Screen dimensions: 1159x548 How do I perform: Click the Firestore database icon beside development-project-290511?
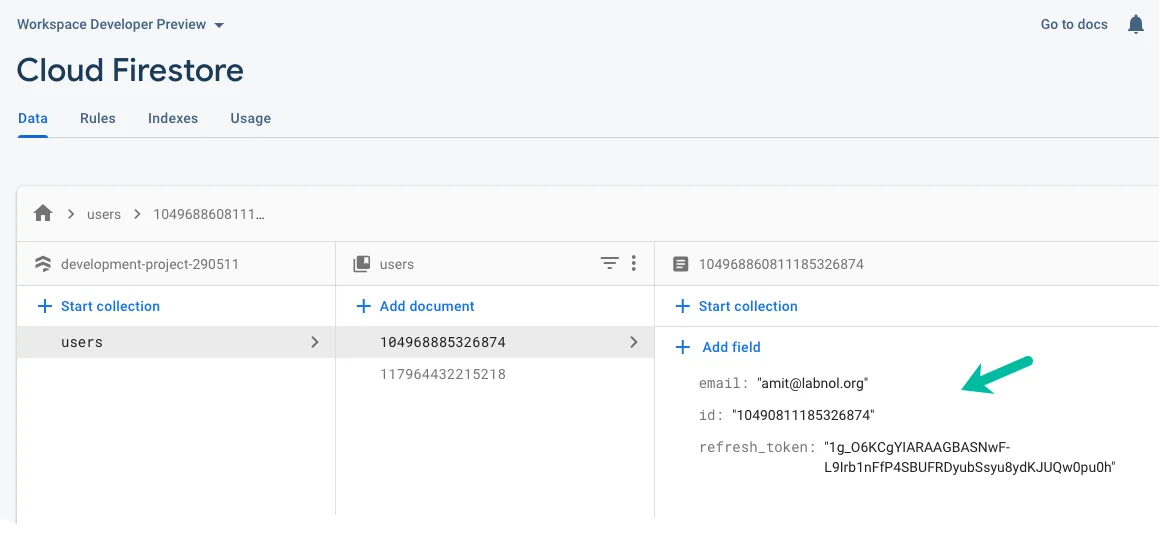coord(43,264)
